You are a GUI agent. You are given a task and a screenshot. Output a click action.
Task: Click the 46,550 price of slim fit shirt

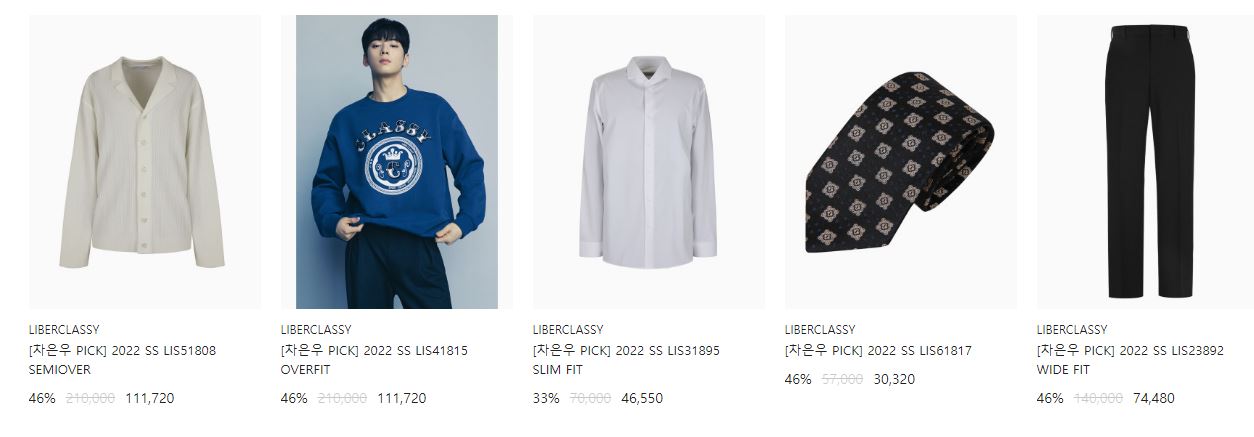pos(642,398)
